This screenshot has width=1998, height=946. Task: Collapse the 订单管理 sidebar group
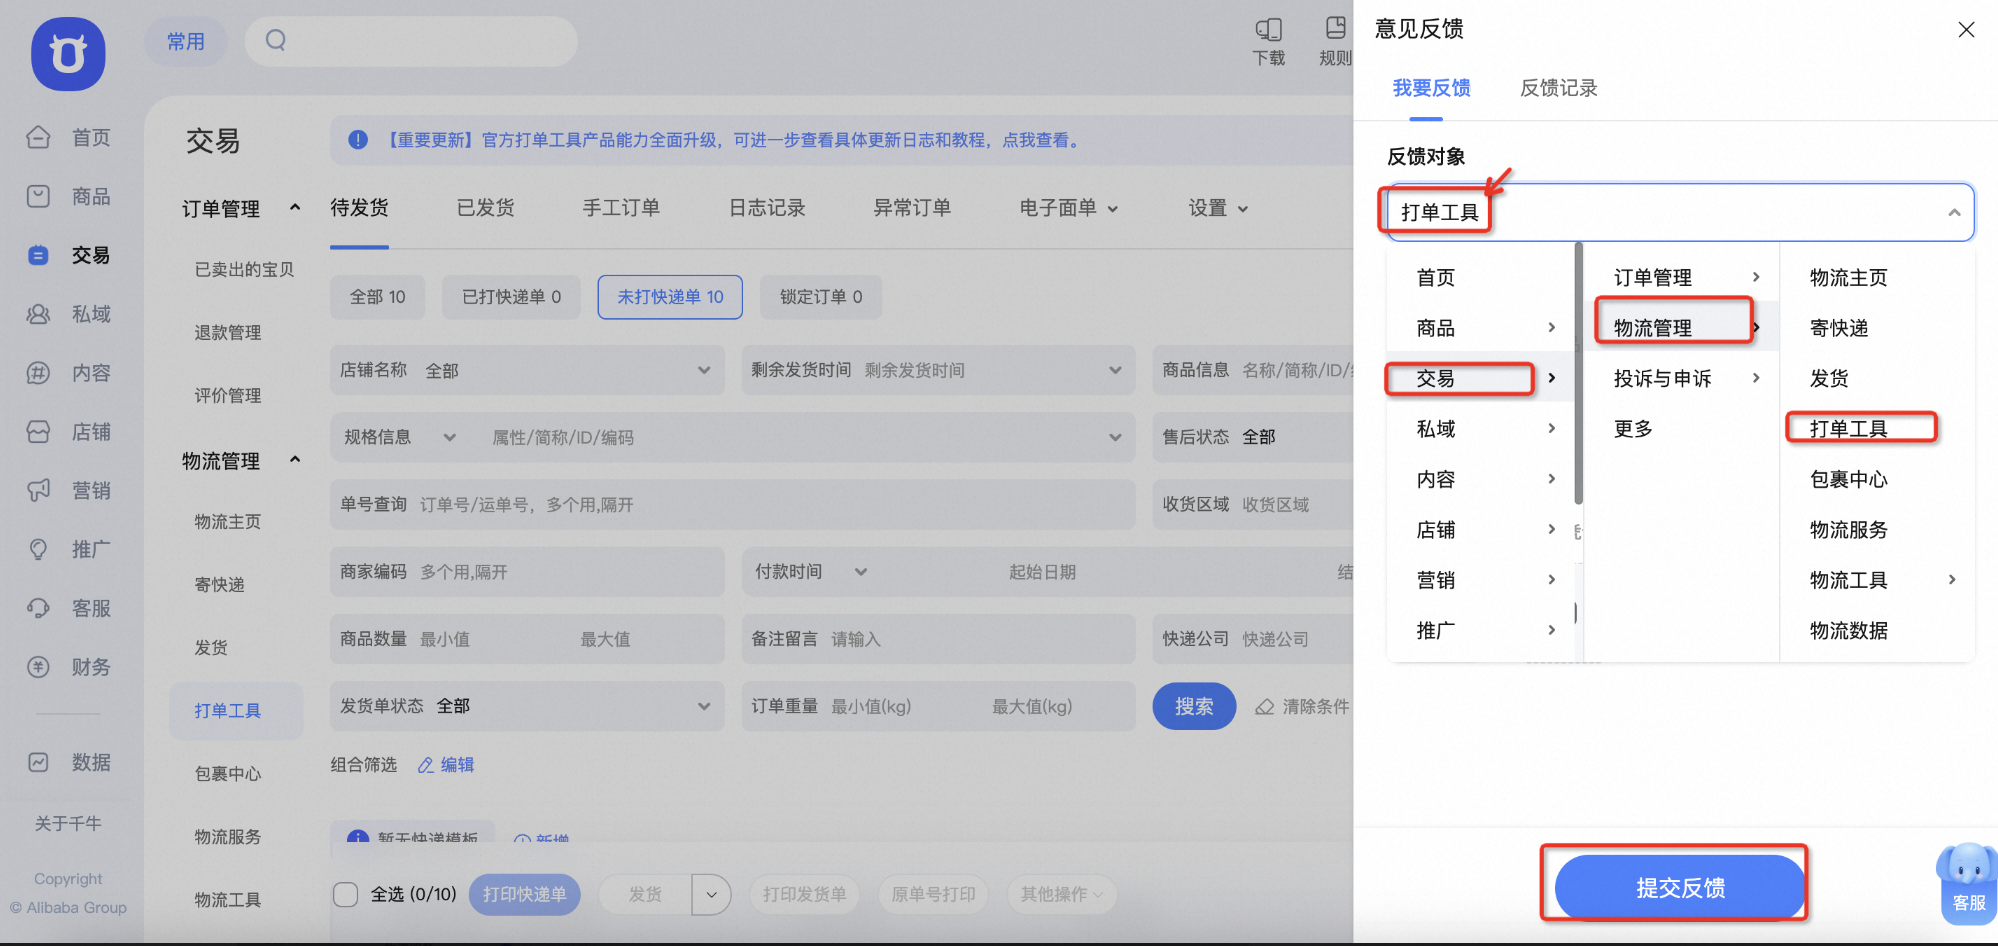tap(295, 208)
